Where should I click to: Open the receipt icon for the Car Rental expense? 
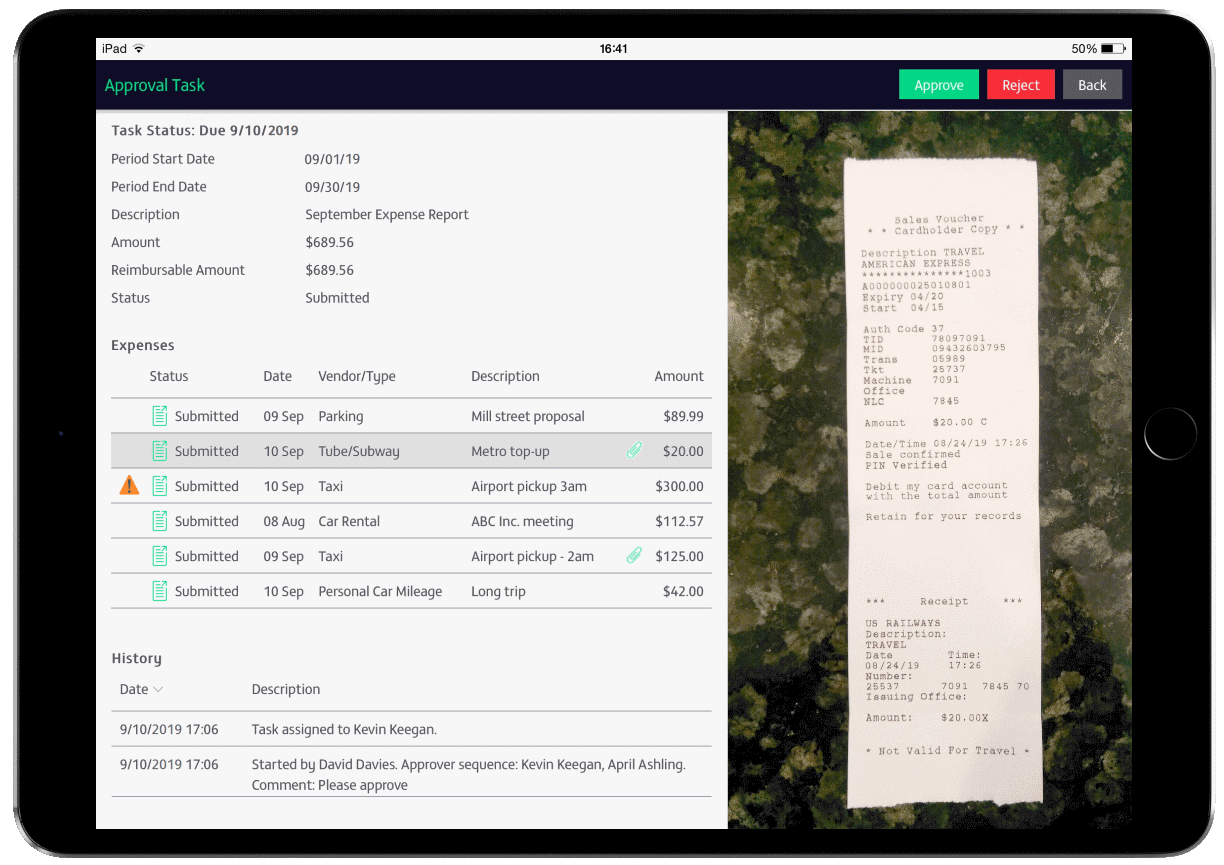click(161, 520)
